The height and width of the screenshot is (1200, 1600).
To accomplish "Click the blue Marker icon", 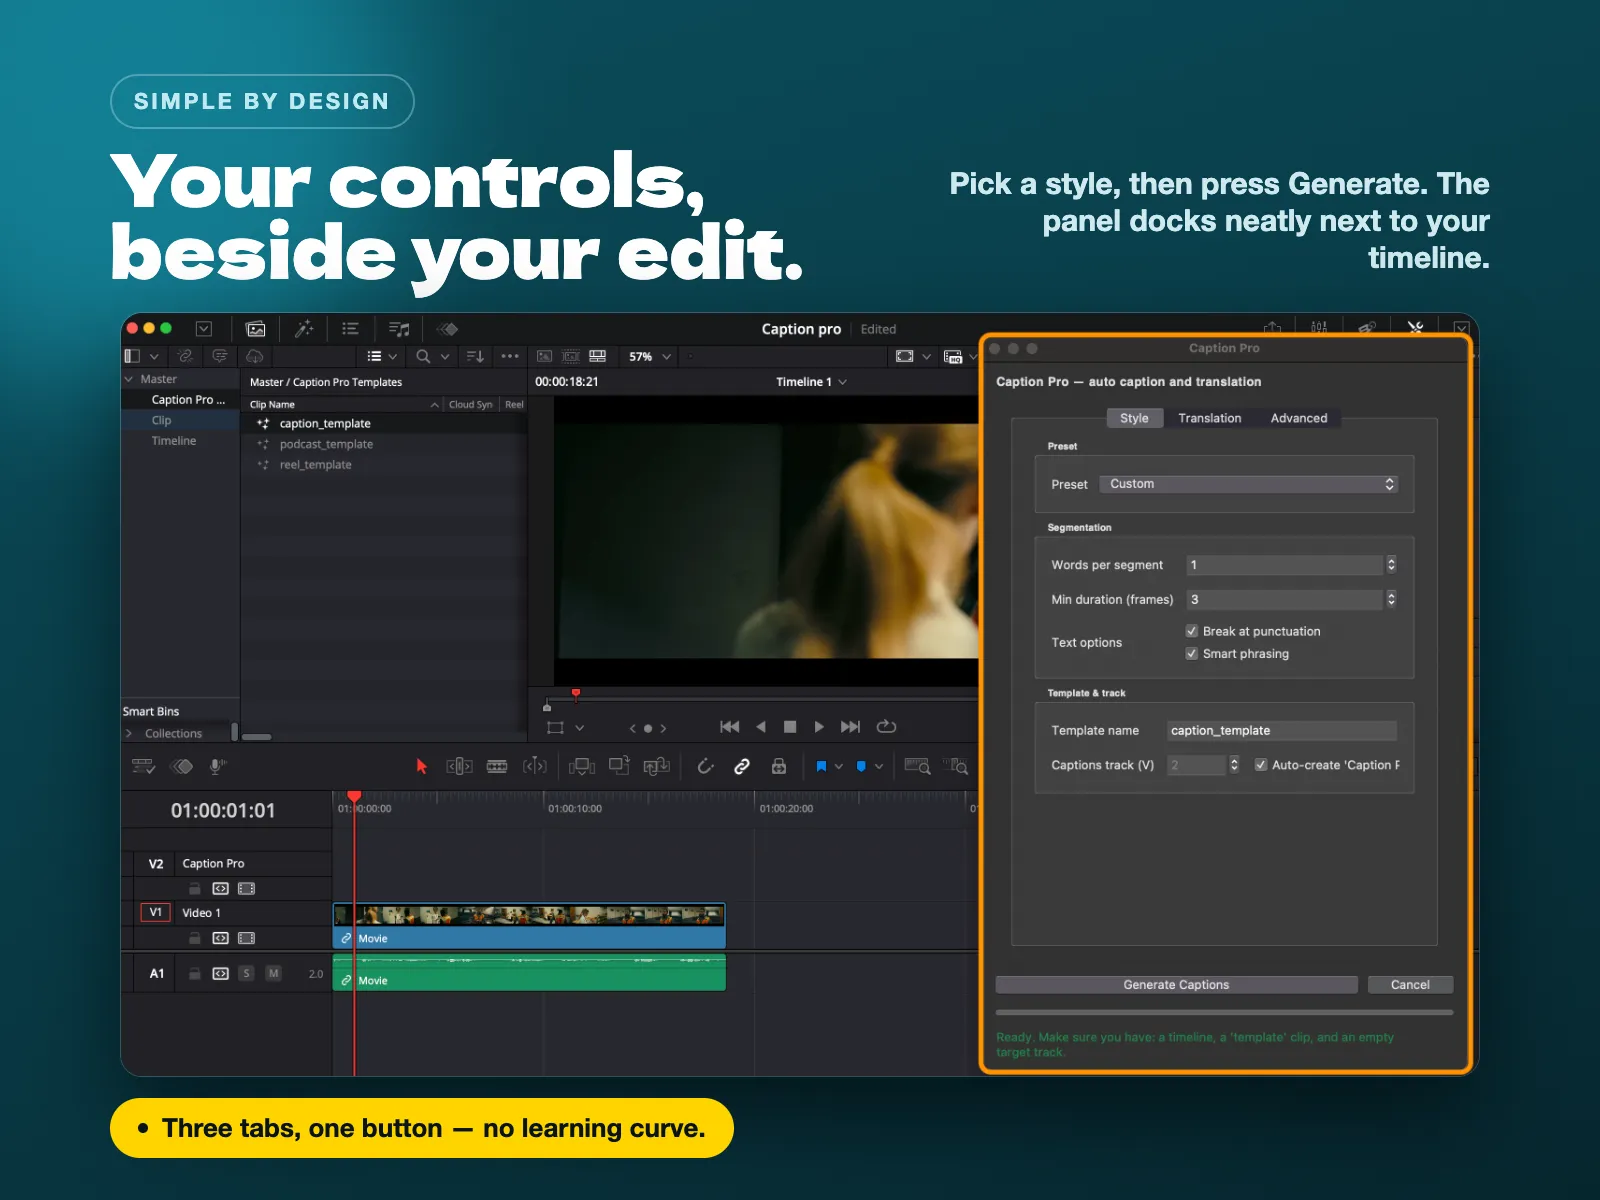I will point(861,766).
